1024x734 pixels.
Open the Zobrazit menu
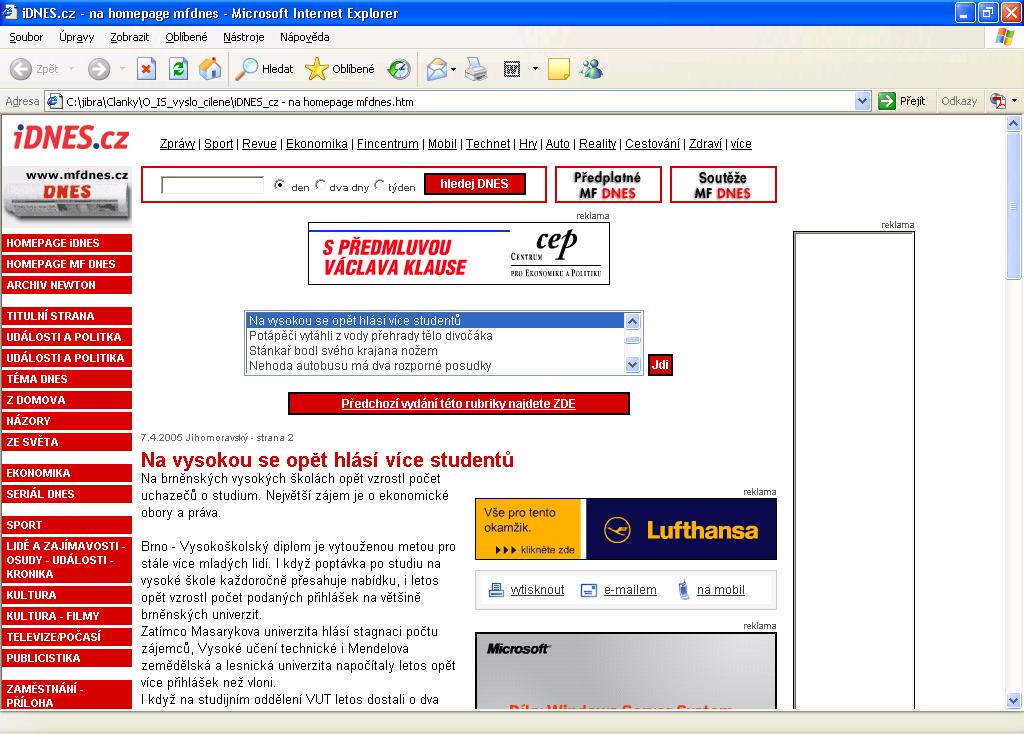pos(129,37)
